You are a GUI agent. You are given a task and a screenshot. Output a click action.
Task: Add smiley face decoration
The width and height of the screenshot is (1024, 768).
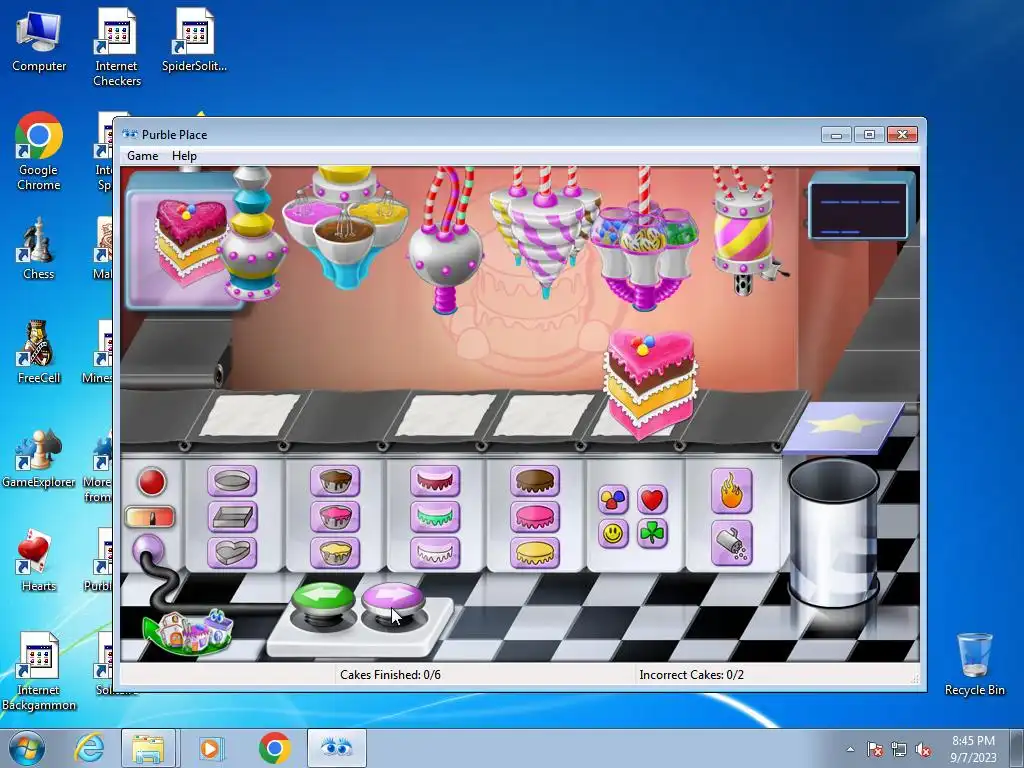pos(613,534)
